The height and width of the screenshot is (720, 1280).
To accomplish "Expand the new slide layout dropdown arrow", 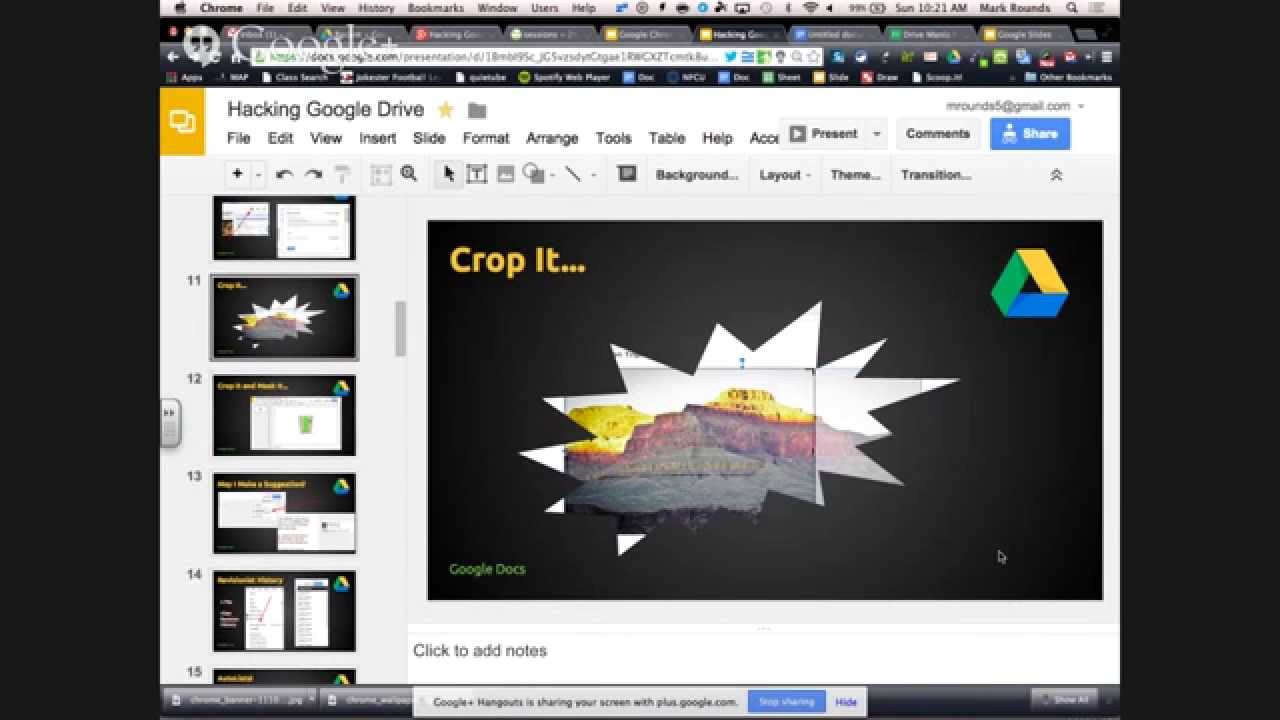I will (x=258, y=174).
